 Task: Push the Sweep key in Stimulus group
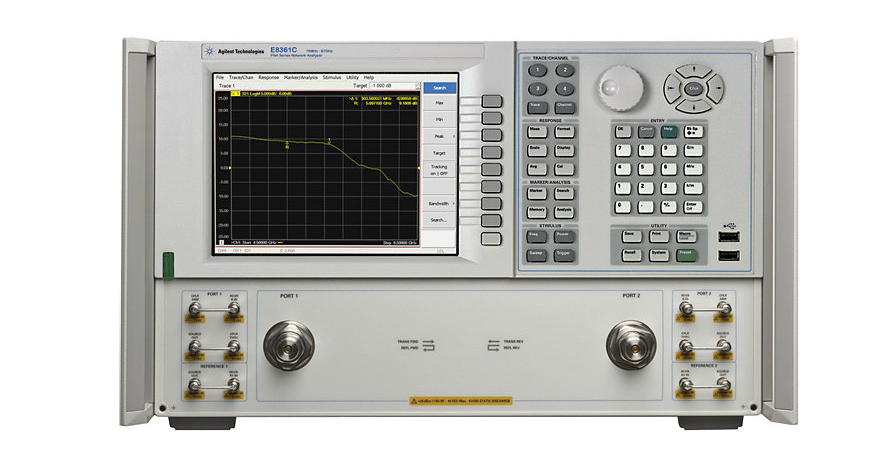[537, 255]
